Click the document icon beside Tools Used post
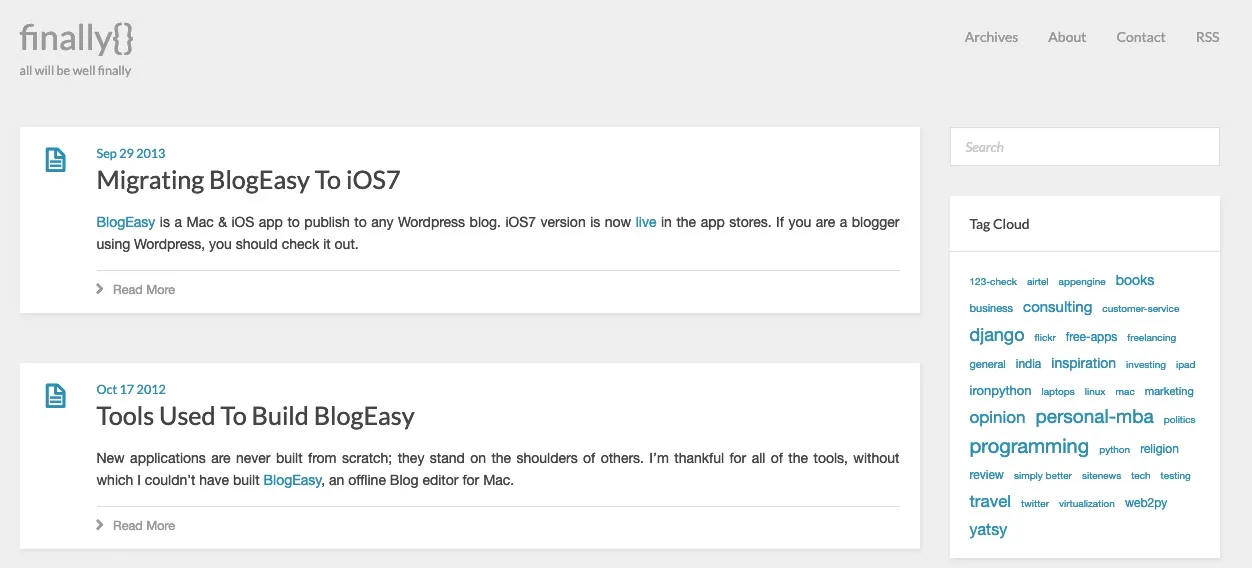 point(56,395)
